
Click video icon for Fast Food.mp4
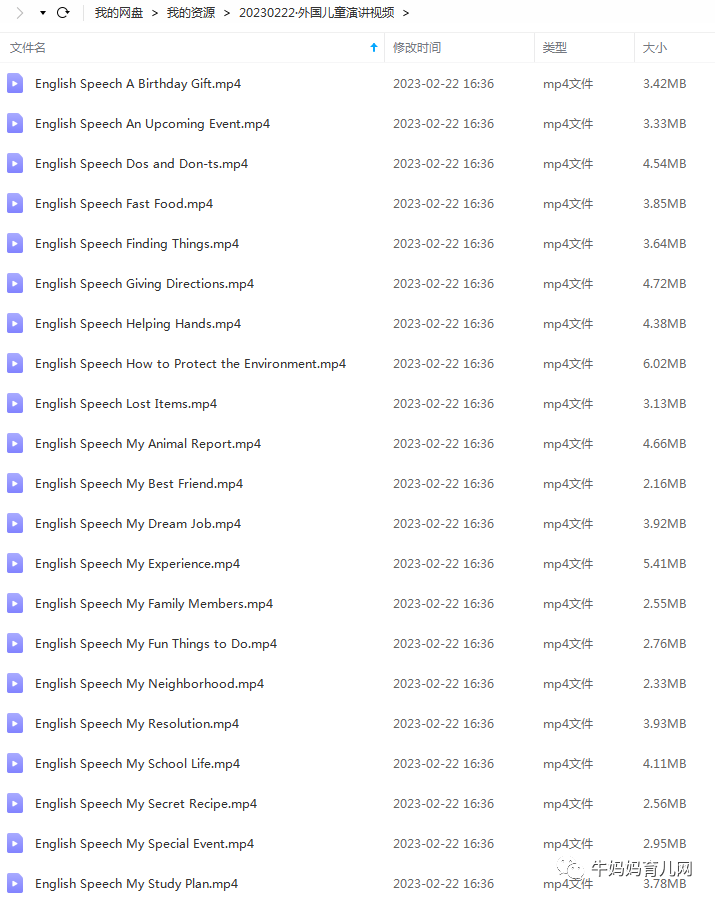pos(15,204)
